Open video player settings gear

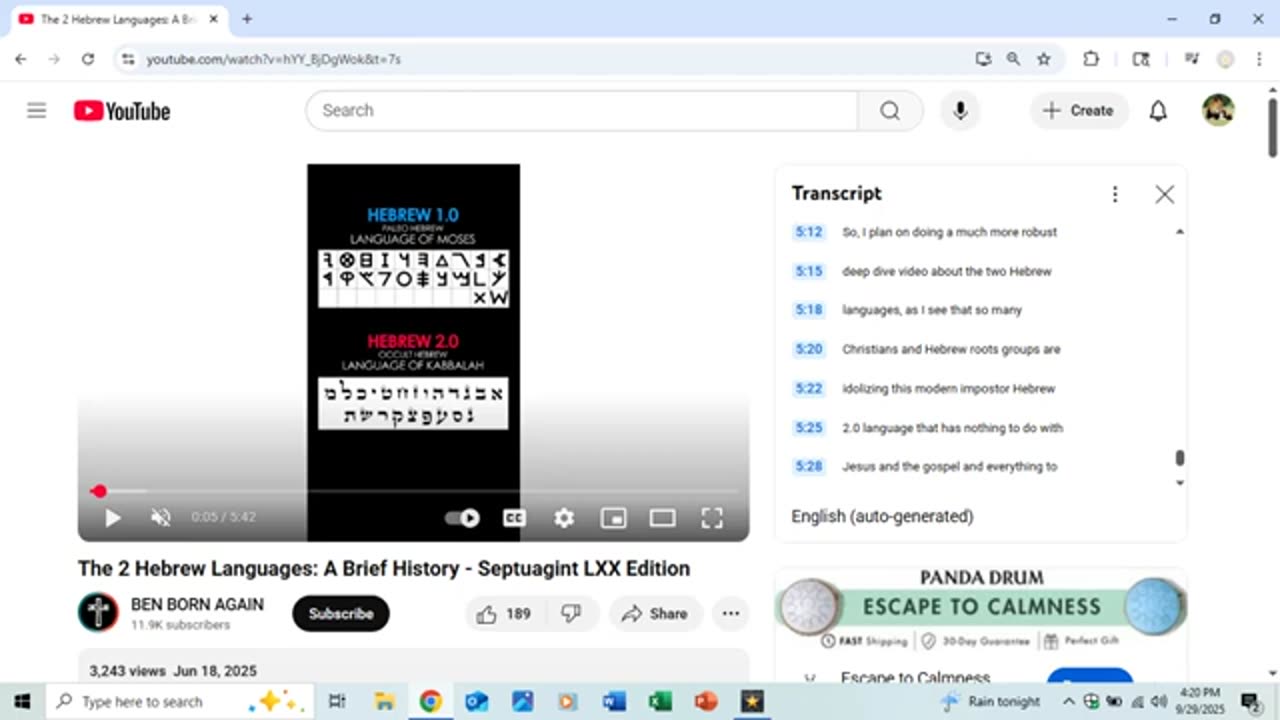pos(564,517)
